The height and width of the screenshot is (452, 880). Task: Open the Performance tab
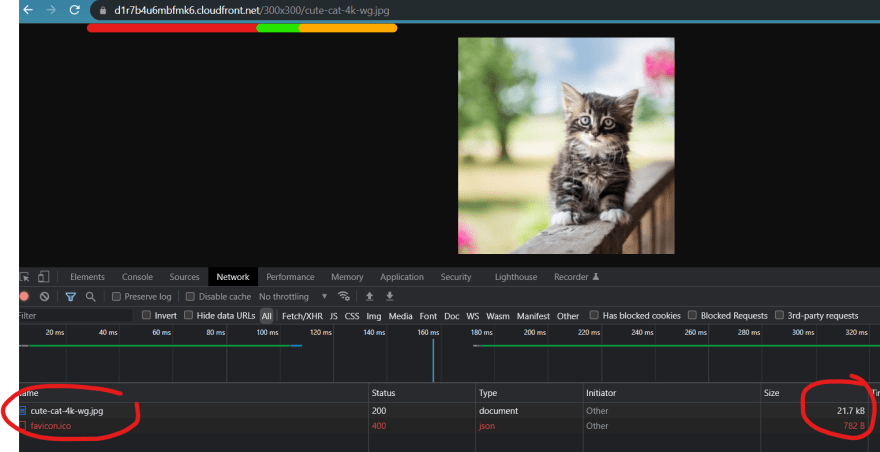point(290,277)
